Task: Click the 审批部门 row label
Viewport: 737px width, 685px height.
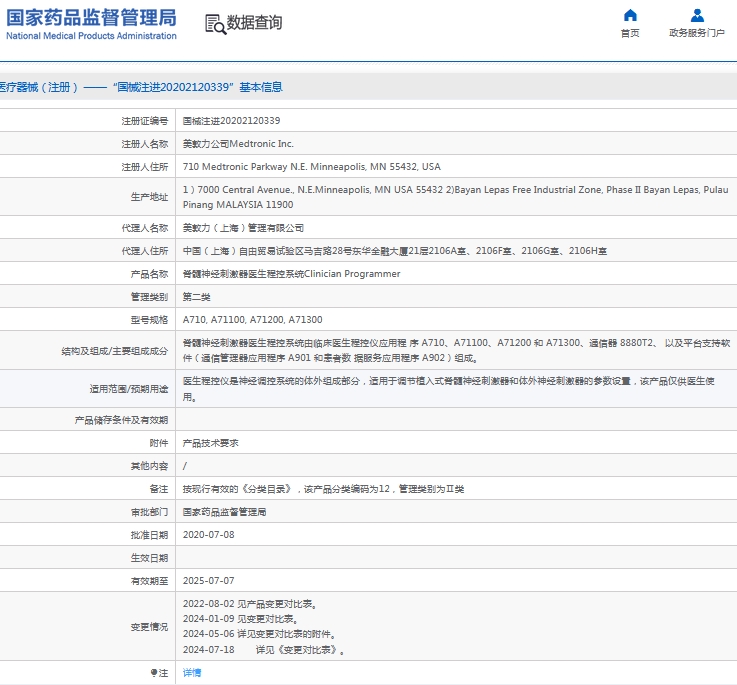Action: point(149,512)
